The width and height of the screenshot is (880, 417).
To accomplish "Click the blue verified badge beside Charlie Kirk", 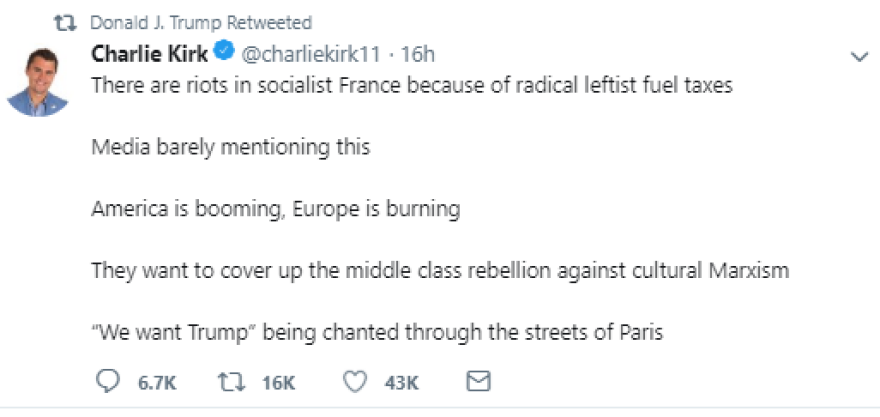I will click(225, 53).
